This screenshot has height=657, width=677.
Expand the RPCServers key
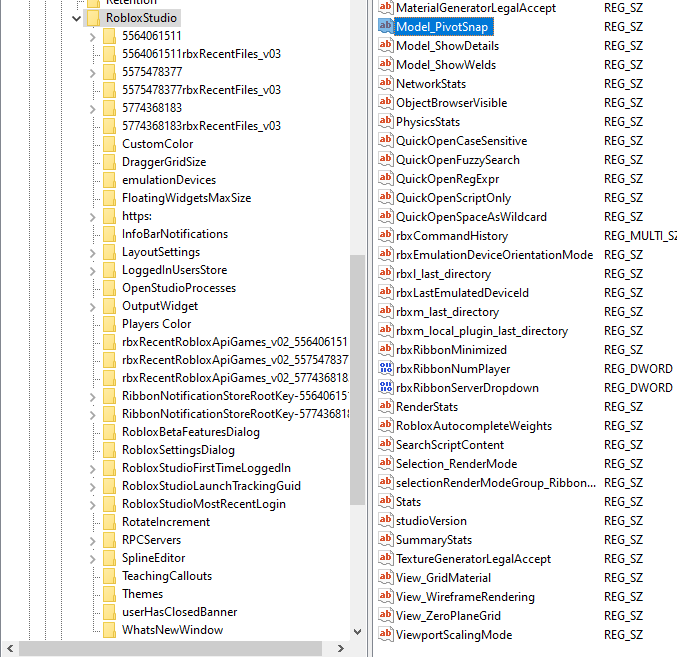[92, 540]
